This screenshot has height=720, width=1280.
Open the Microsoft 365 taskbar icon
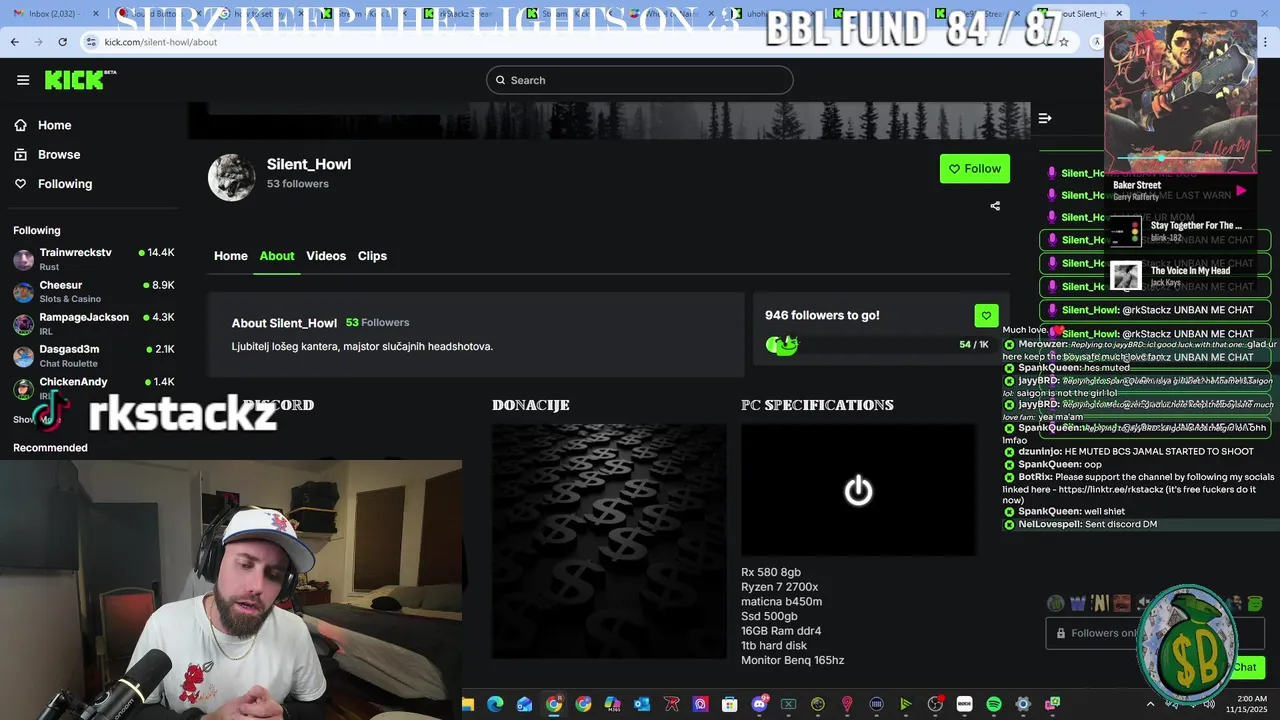(x=613, y=704)
